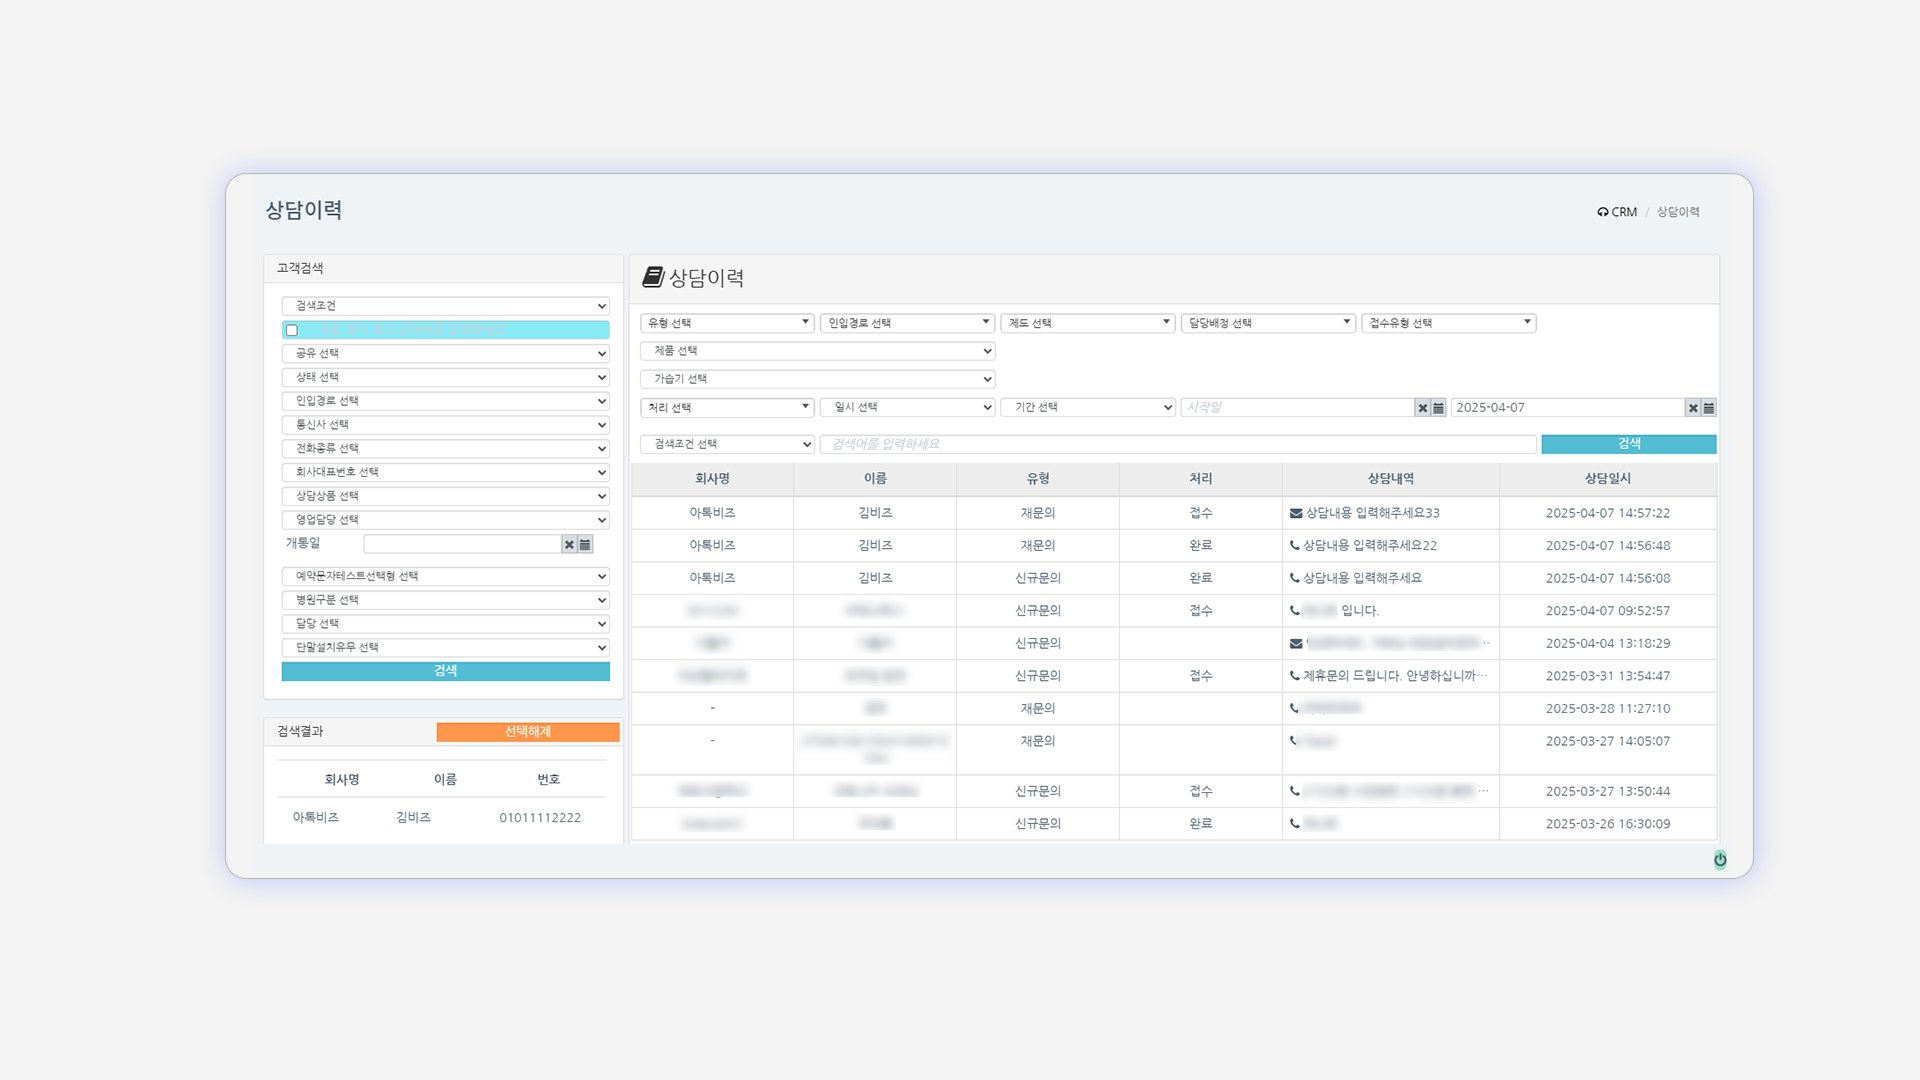Clear the 2025-04-07 end date with X icon

1693,408
